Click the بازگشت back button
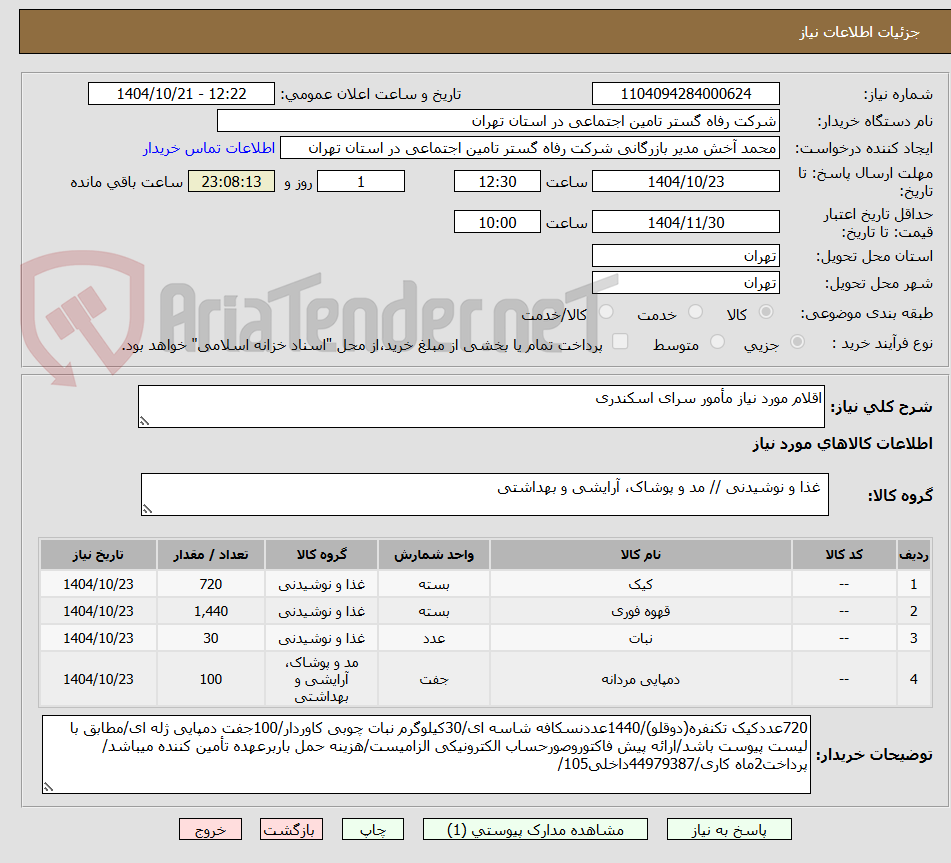The height and width of the screenshot is (863, 951). tap(291, 829)
